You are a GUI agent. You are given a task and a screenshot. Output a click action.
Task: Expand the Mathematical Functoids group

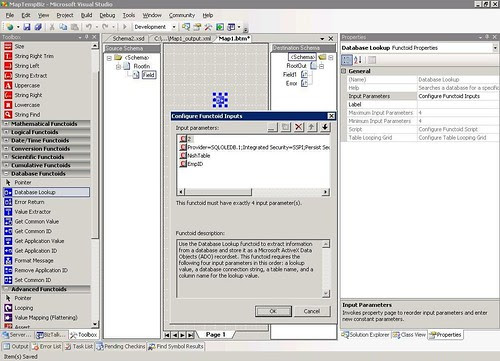[x=6, y=124]
